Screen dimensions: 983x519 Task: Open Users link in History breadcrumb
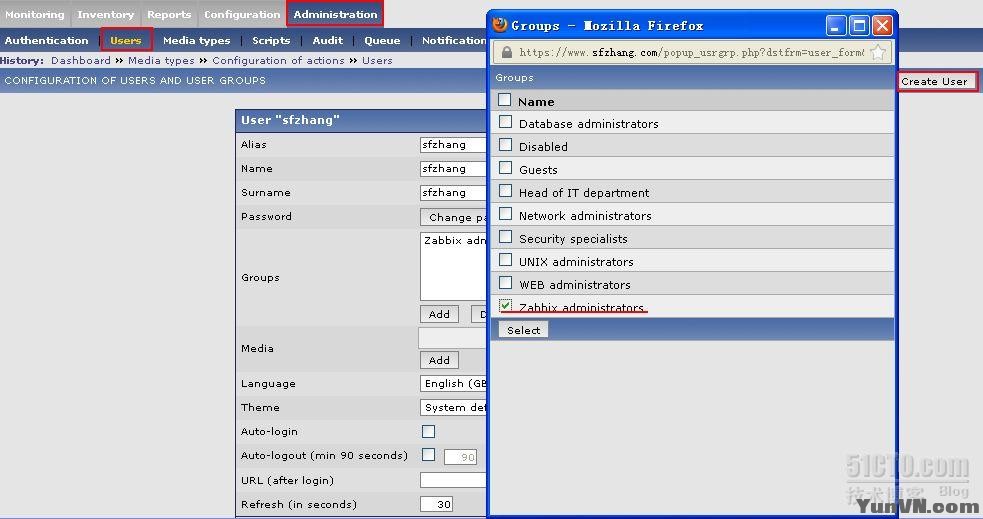[x=377, y=60]
